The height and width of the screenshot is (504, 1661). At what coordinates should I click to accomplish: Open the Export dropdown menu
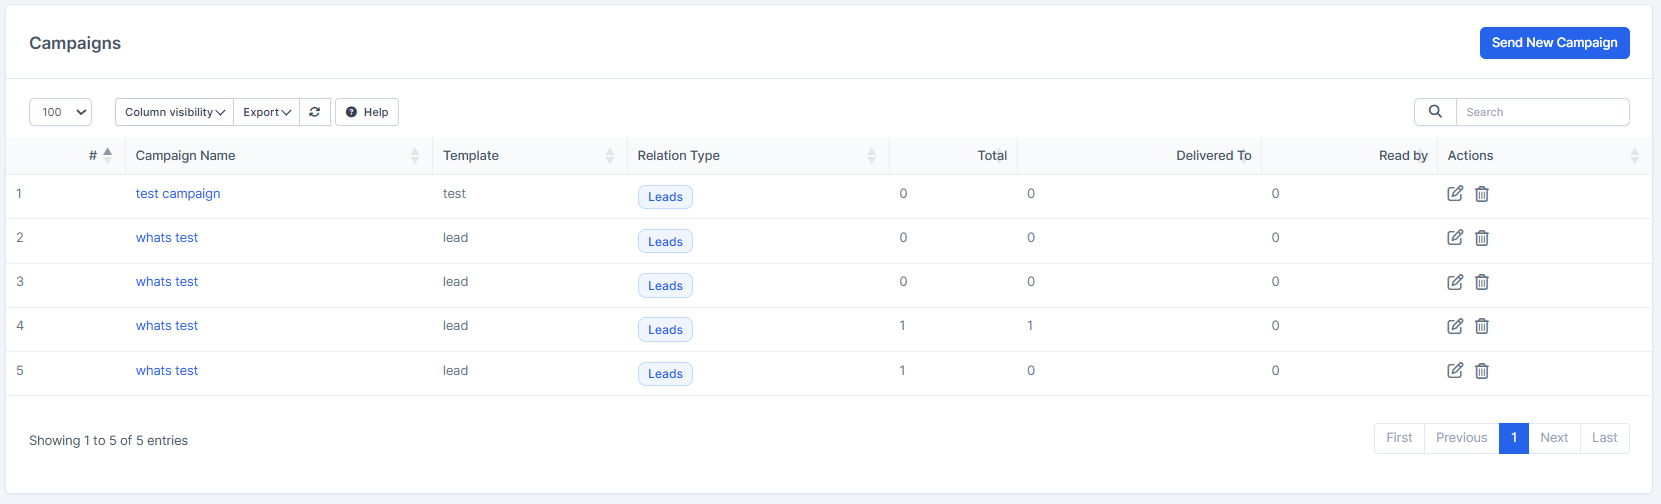(x=267, y=112)
